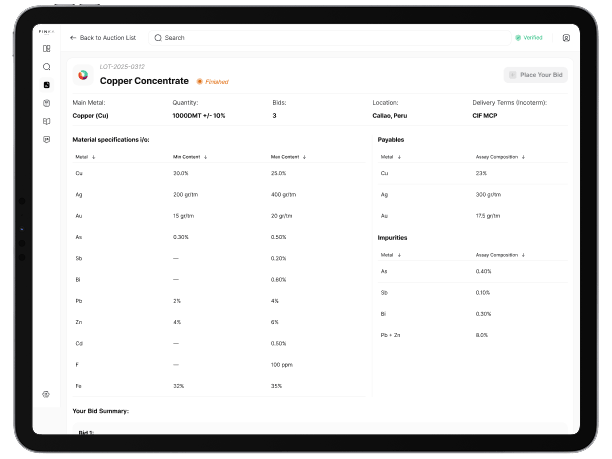Sort by Min Content column
Viewport: 612px width, 459px height.
[x=190, y=157]
